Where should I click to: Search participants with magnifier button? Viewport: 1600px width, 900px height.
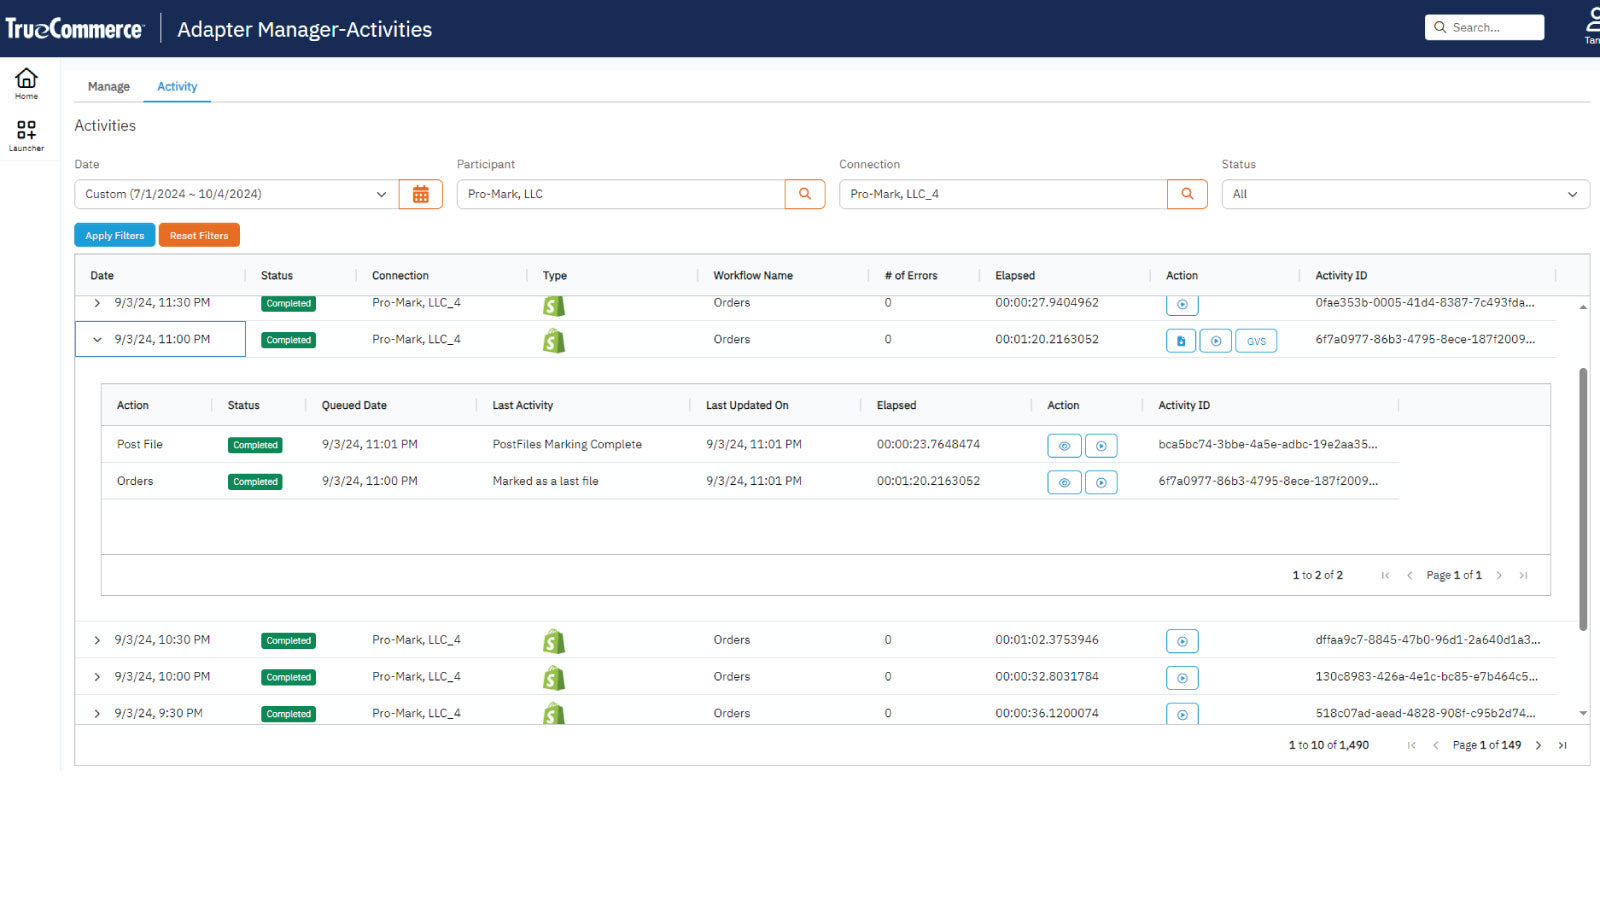pyautogui.click(x=805, y=194)
